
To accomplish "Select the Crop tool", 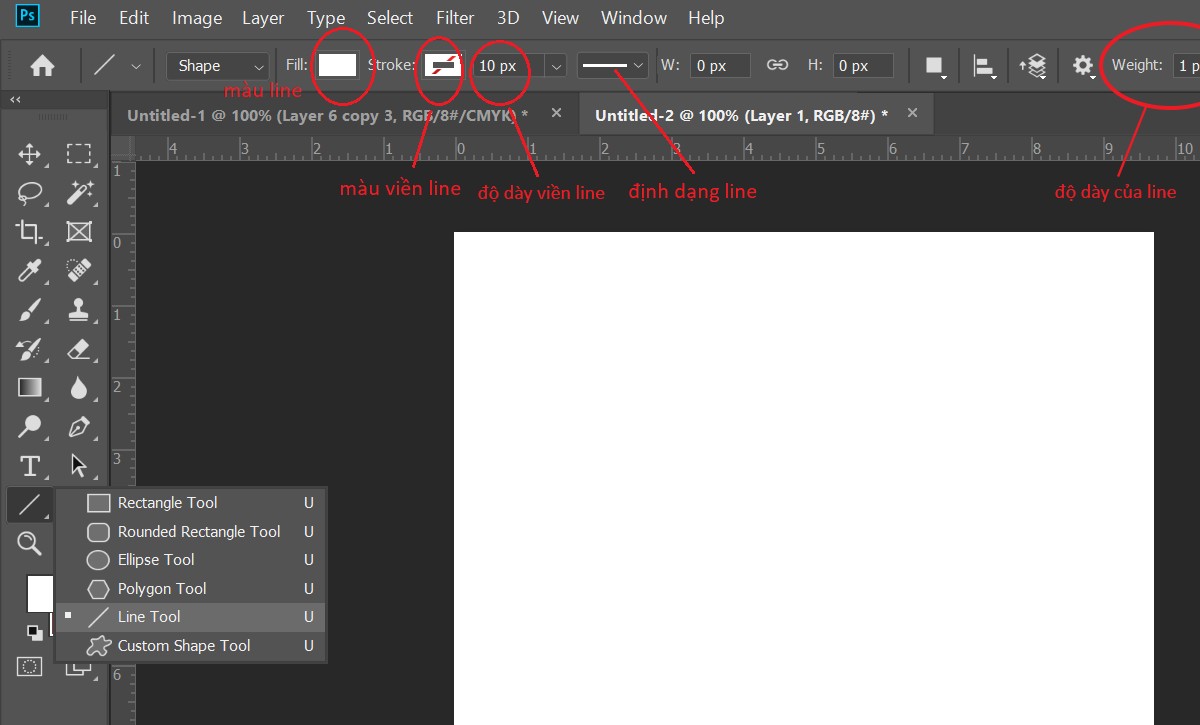I will [x=30, y=231].
